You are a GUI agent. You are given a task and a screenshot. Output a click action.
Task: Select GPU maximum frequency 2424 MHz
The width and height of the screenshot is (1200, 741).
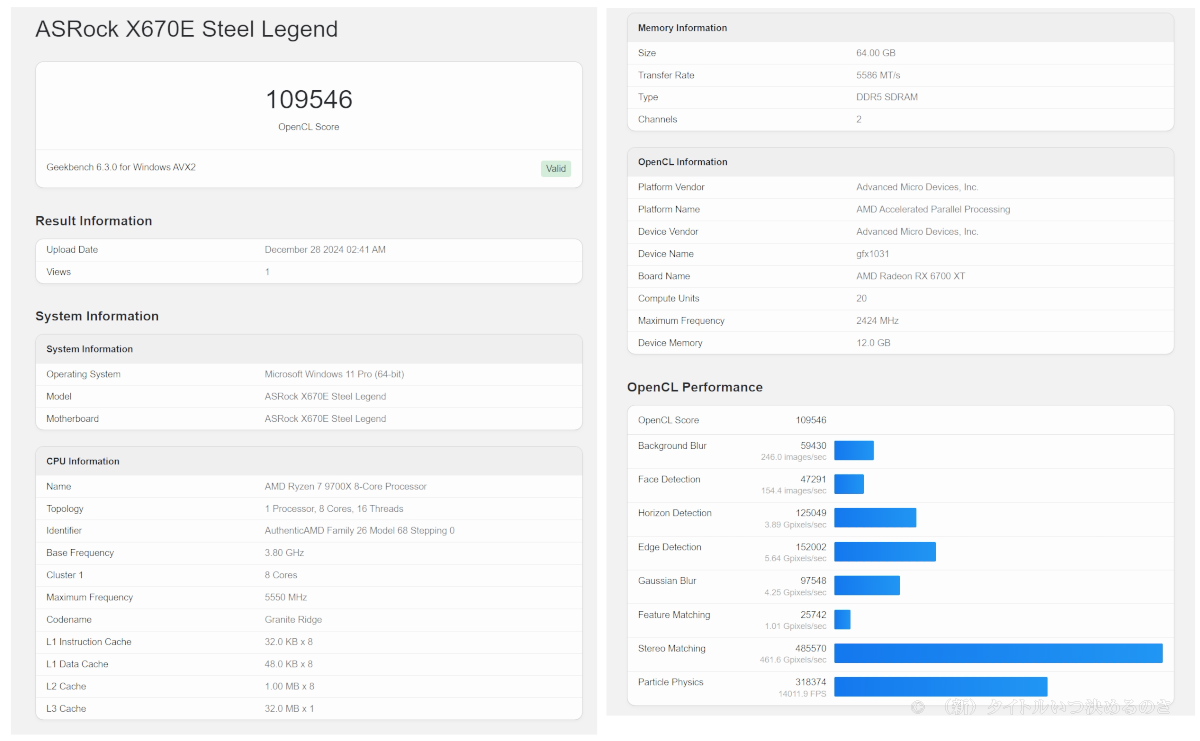coord(877,320)
